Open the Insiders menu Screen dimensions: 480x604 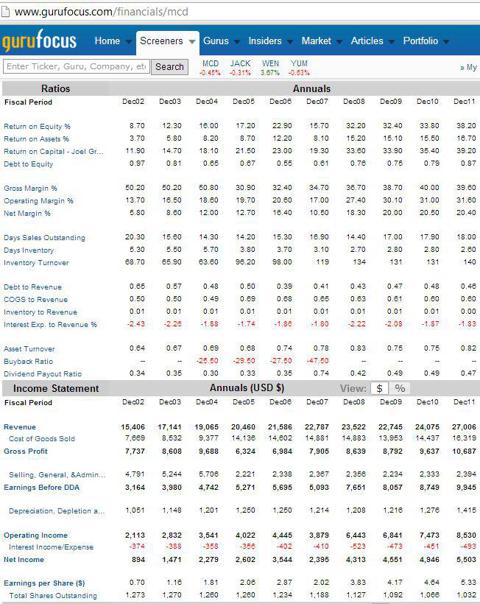coord(265,41)
